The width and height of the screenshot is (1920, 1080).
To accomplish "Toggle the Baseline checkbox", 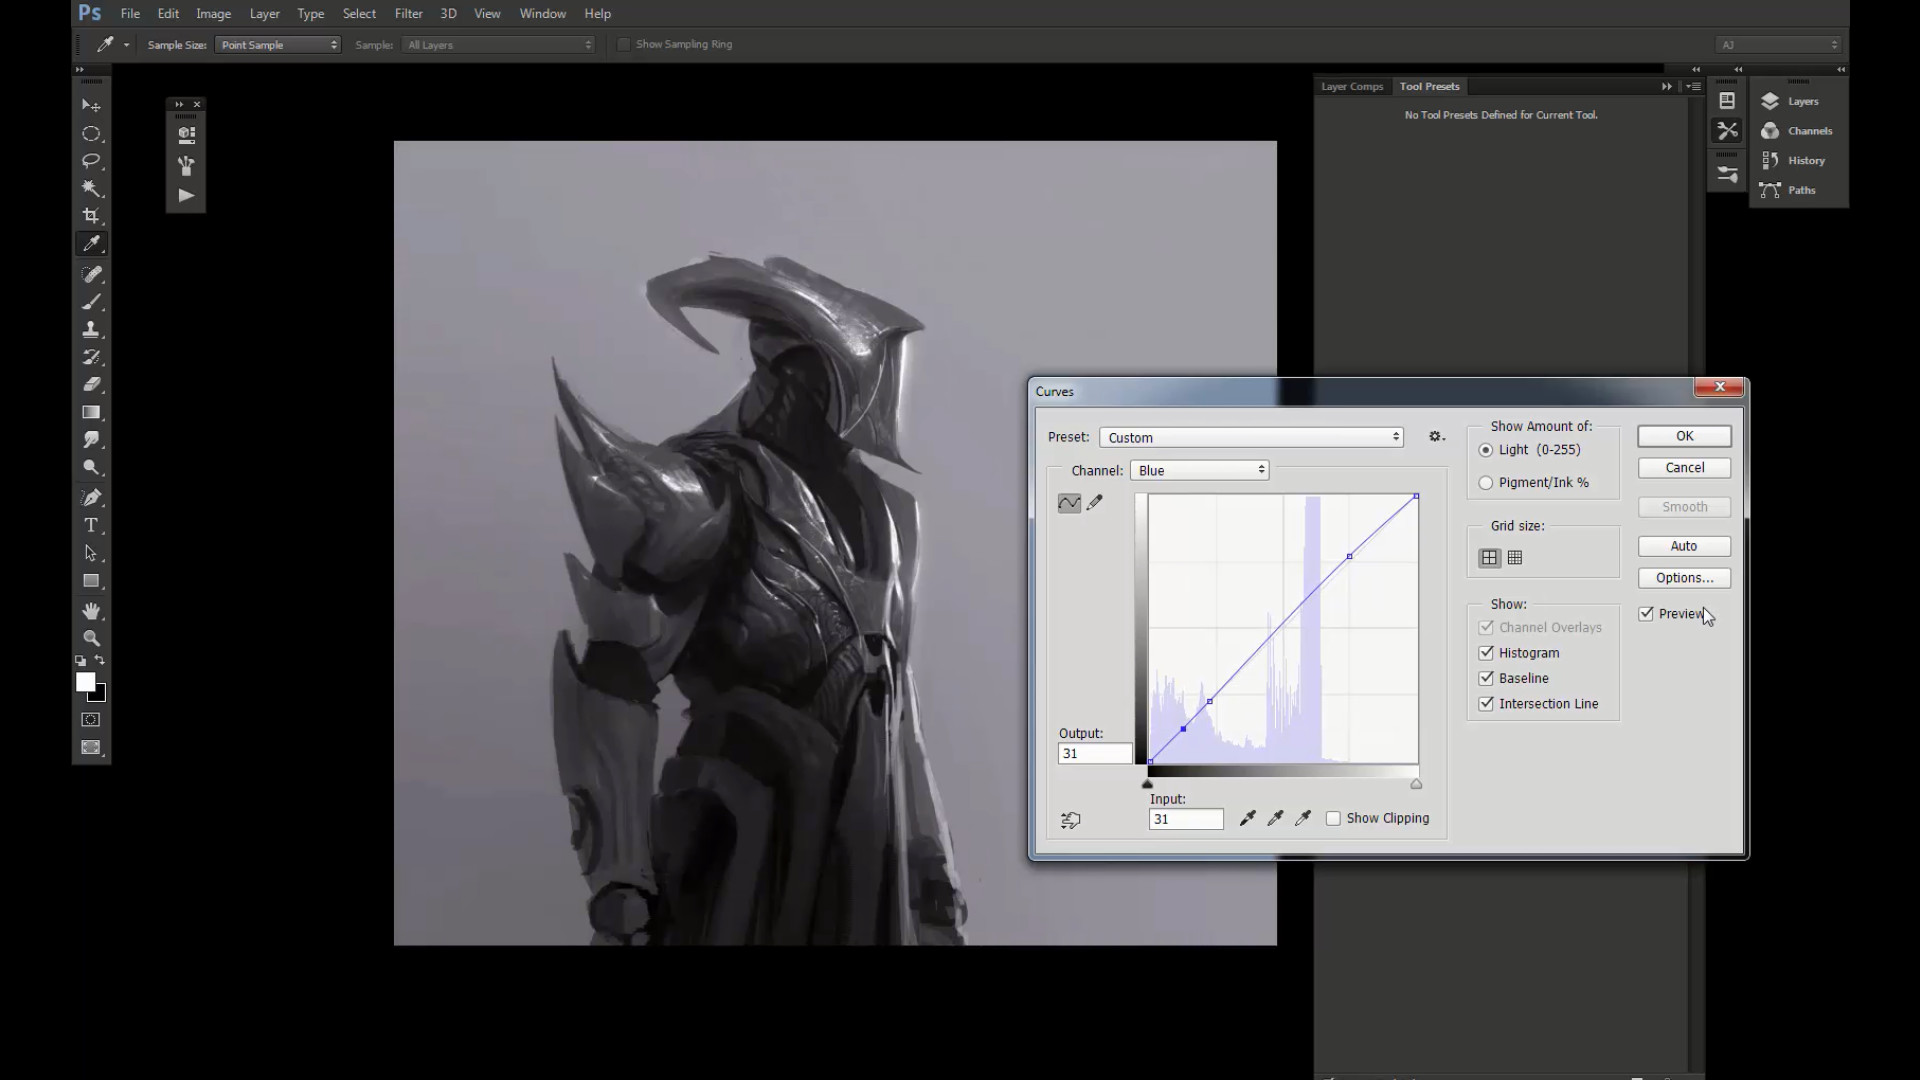I will click(1486, 678).
